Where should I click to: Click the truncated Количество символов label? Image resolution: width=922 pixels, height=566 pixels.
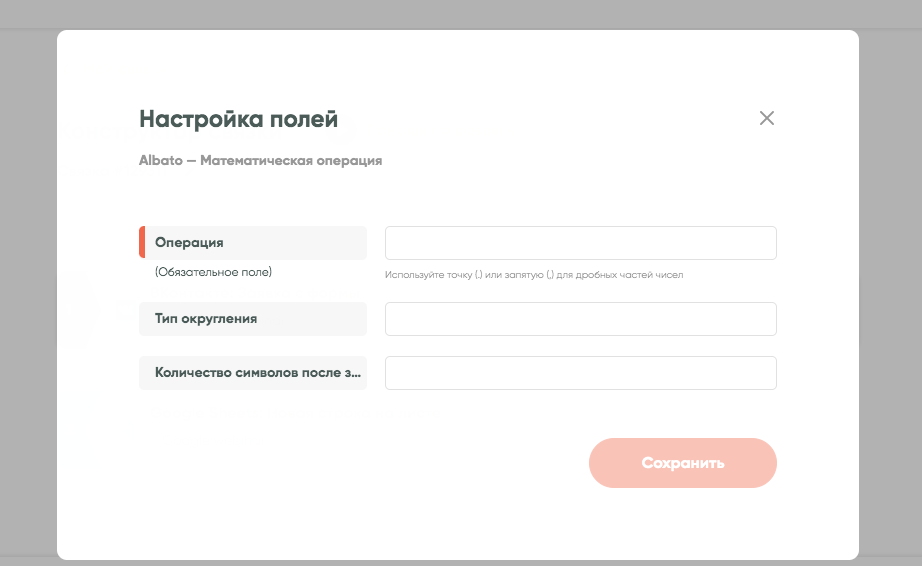(250, 373)
